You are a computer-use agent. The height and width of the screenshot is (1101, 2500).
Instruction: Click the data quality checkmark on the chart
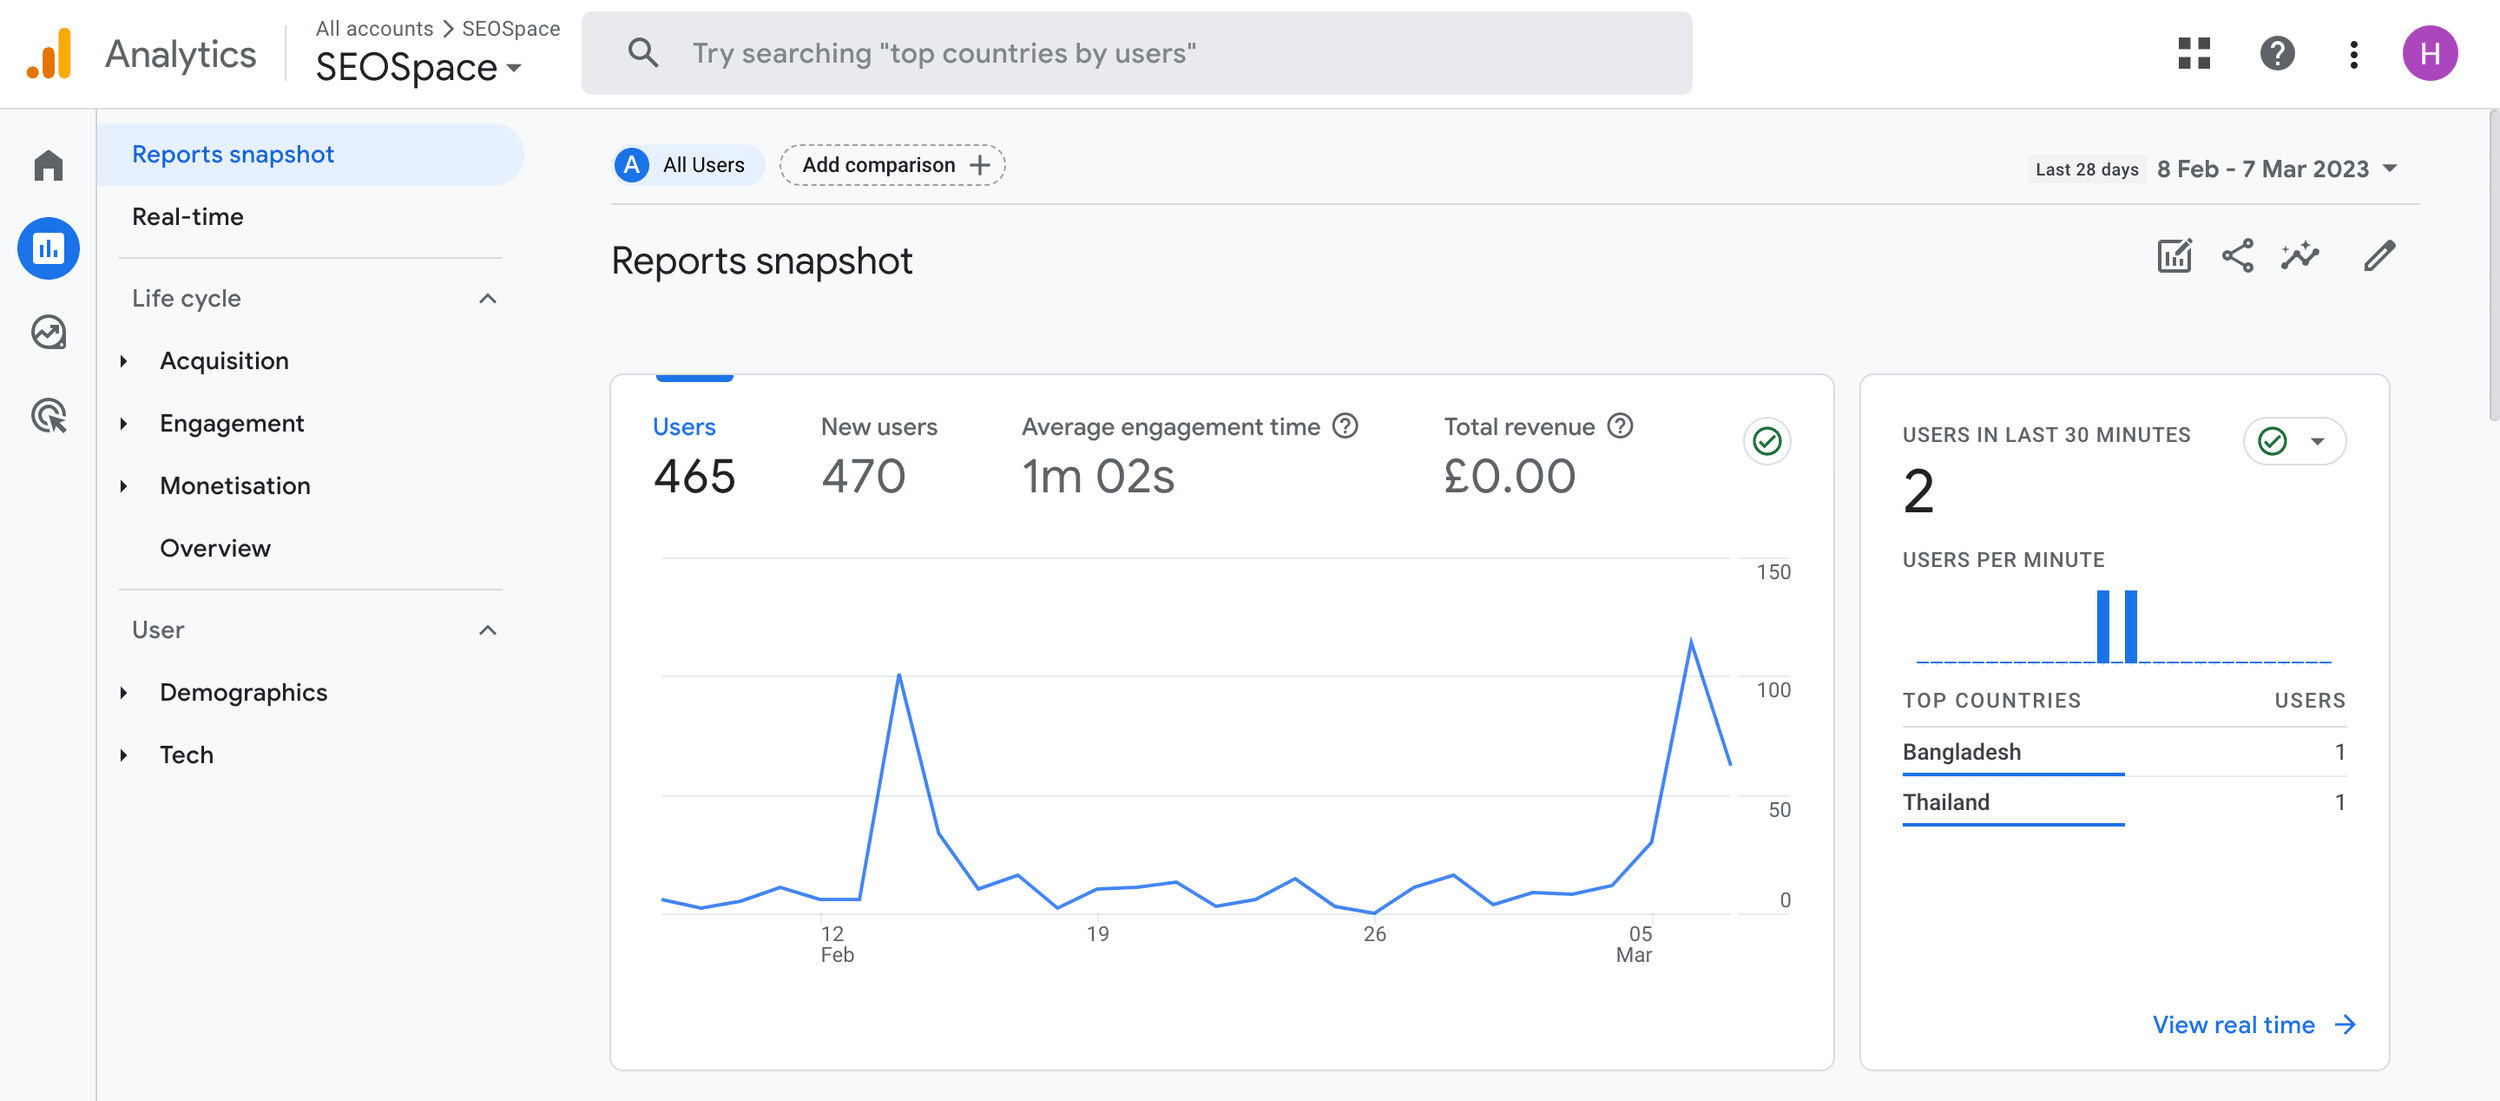pyautogui.click(x=1766, y=441)
